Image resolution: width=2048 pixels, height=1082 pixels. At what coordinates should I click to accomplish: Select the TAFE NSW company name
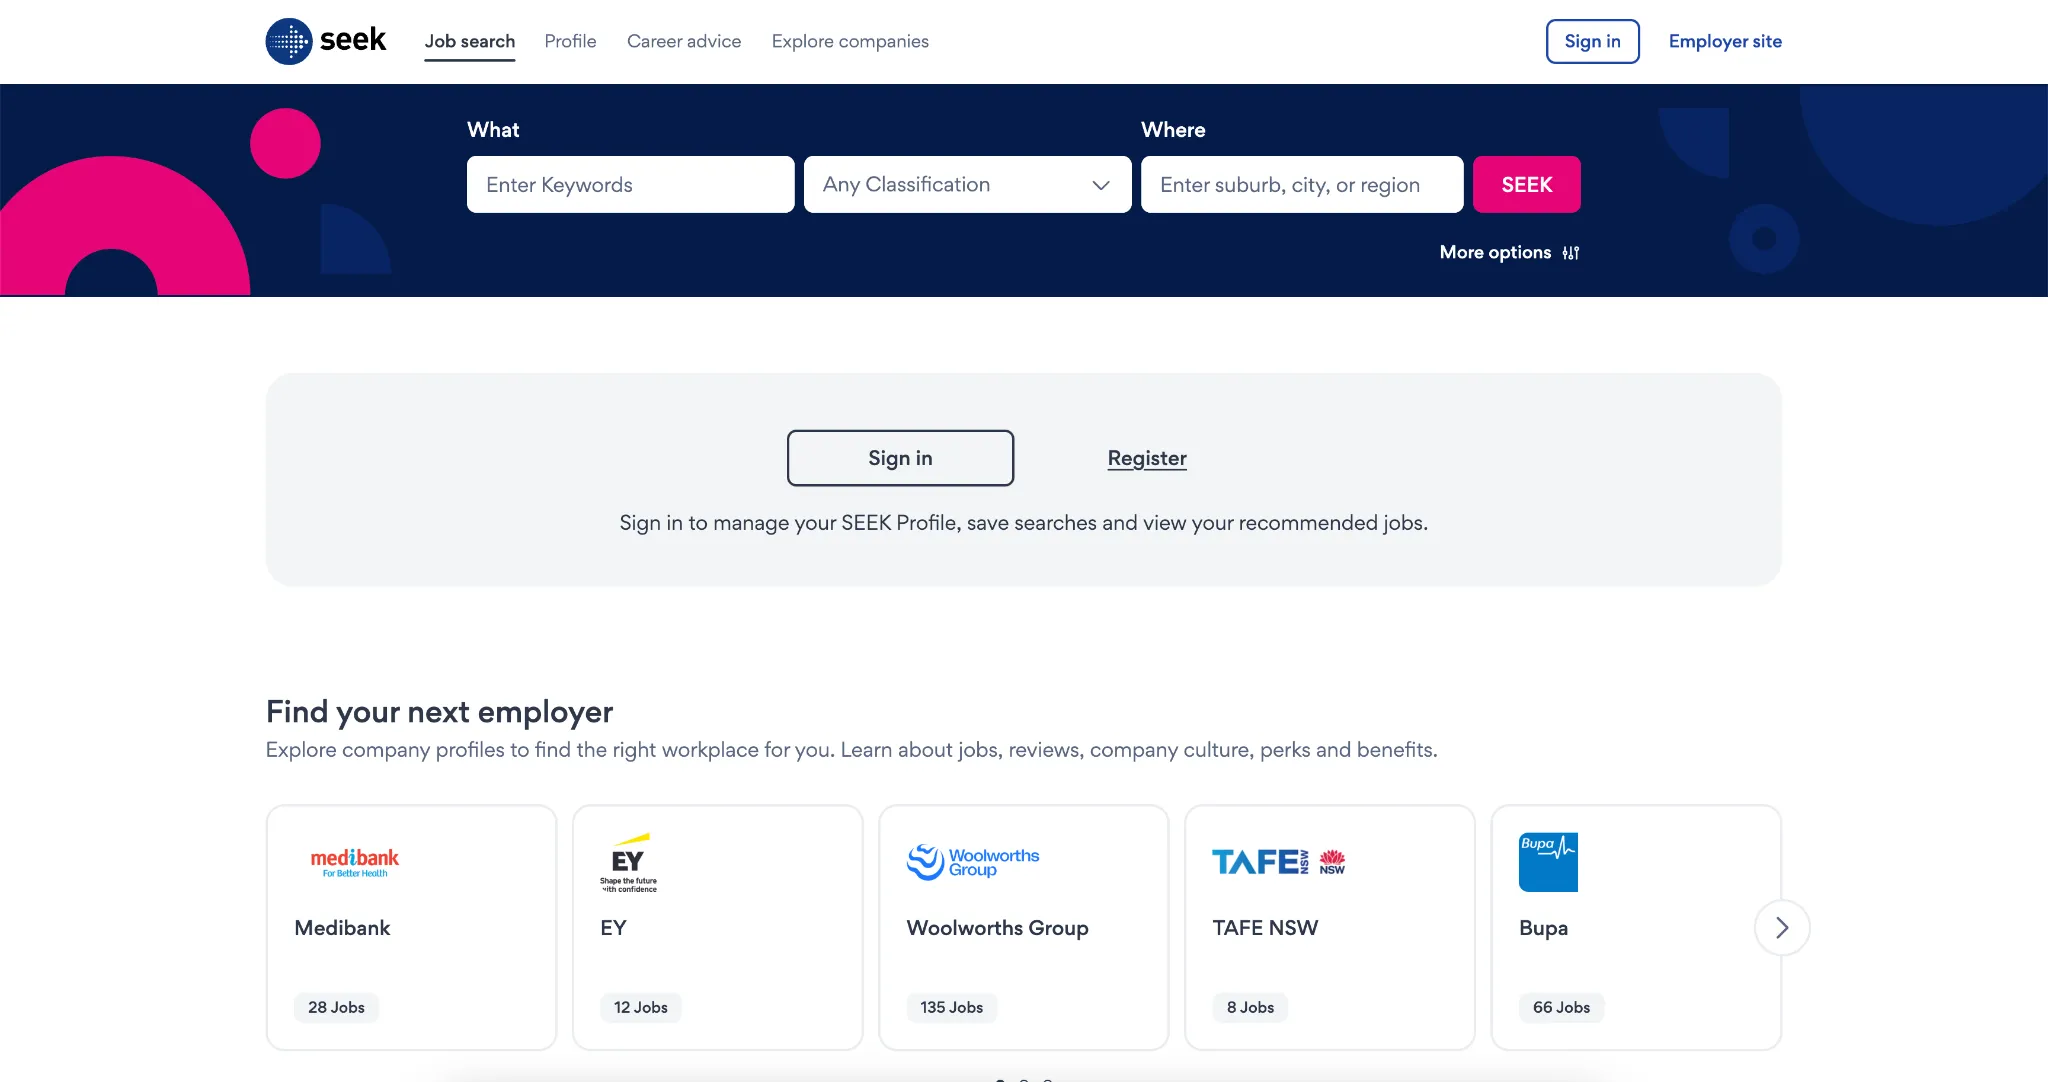pyautogui.click(x=1265, y=928)
